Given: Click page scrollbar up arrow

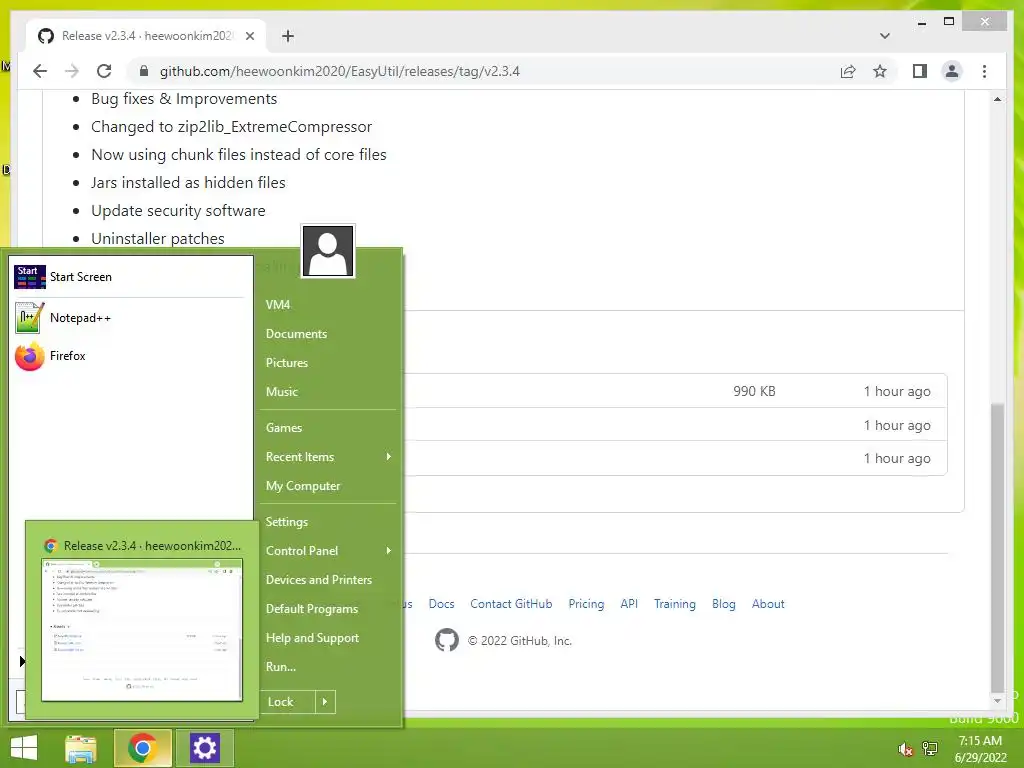Looking at the screenshot, I should pyautogui.click(x=997, y=99).
